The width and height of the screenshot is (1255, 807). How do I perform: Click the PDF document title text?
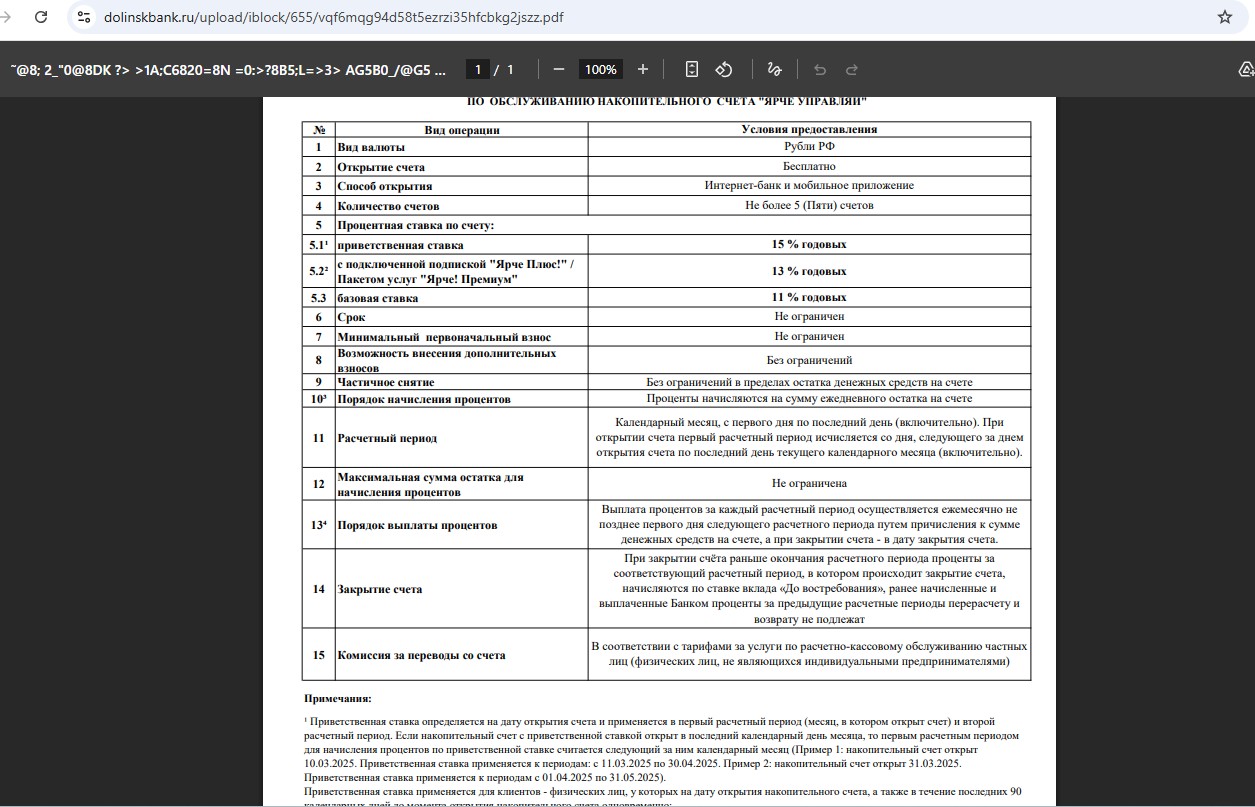[x=228, y=69]
